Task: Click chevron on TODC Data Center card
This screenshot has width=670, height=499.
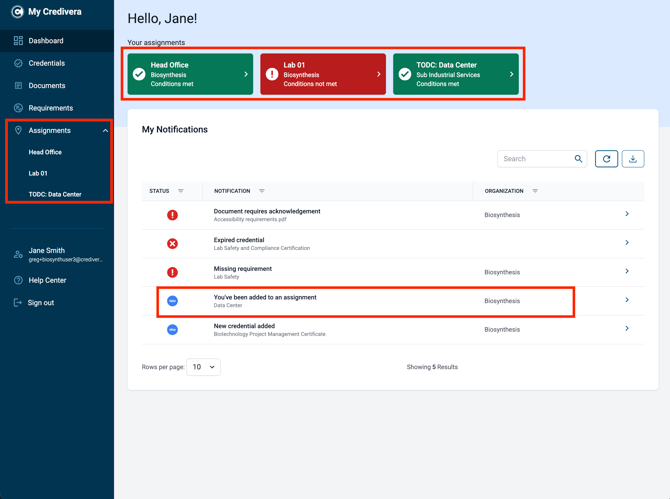Action: (511, 74)
